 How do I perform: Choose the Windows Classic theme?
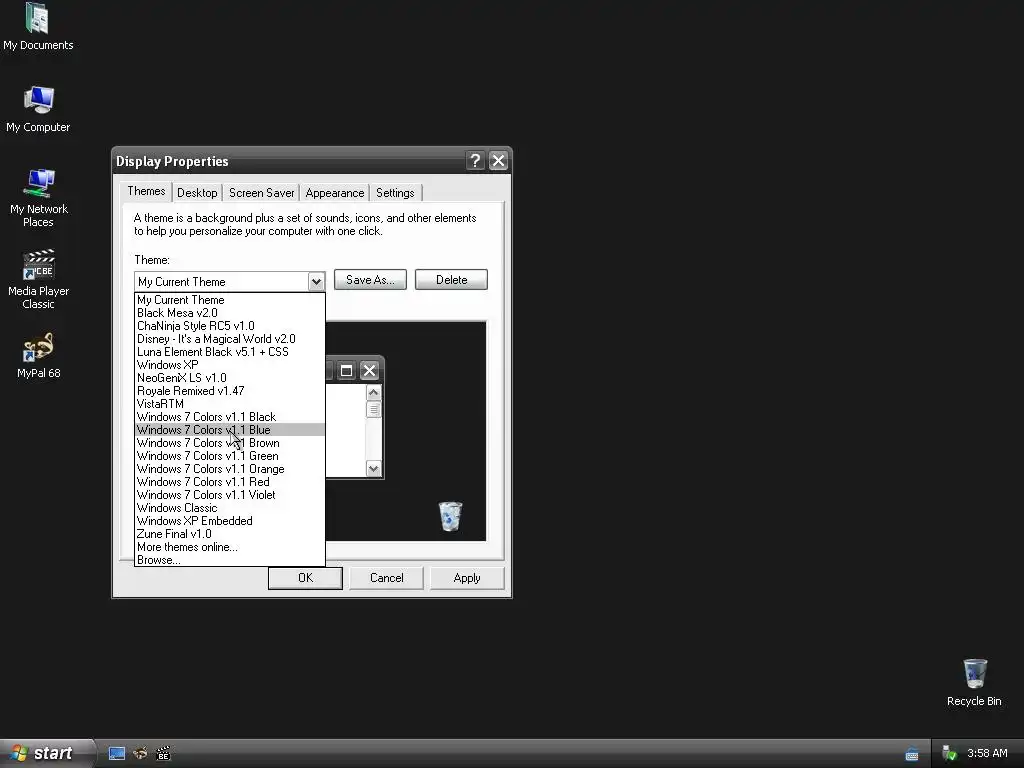click(230, 508)
